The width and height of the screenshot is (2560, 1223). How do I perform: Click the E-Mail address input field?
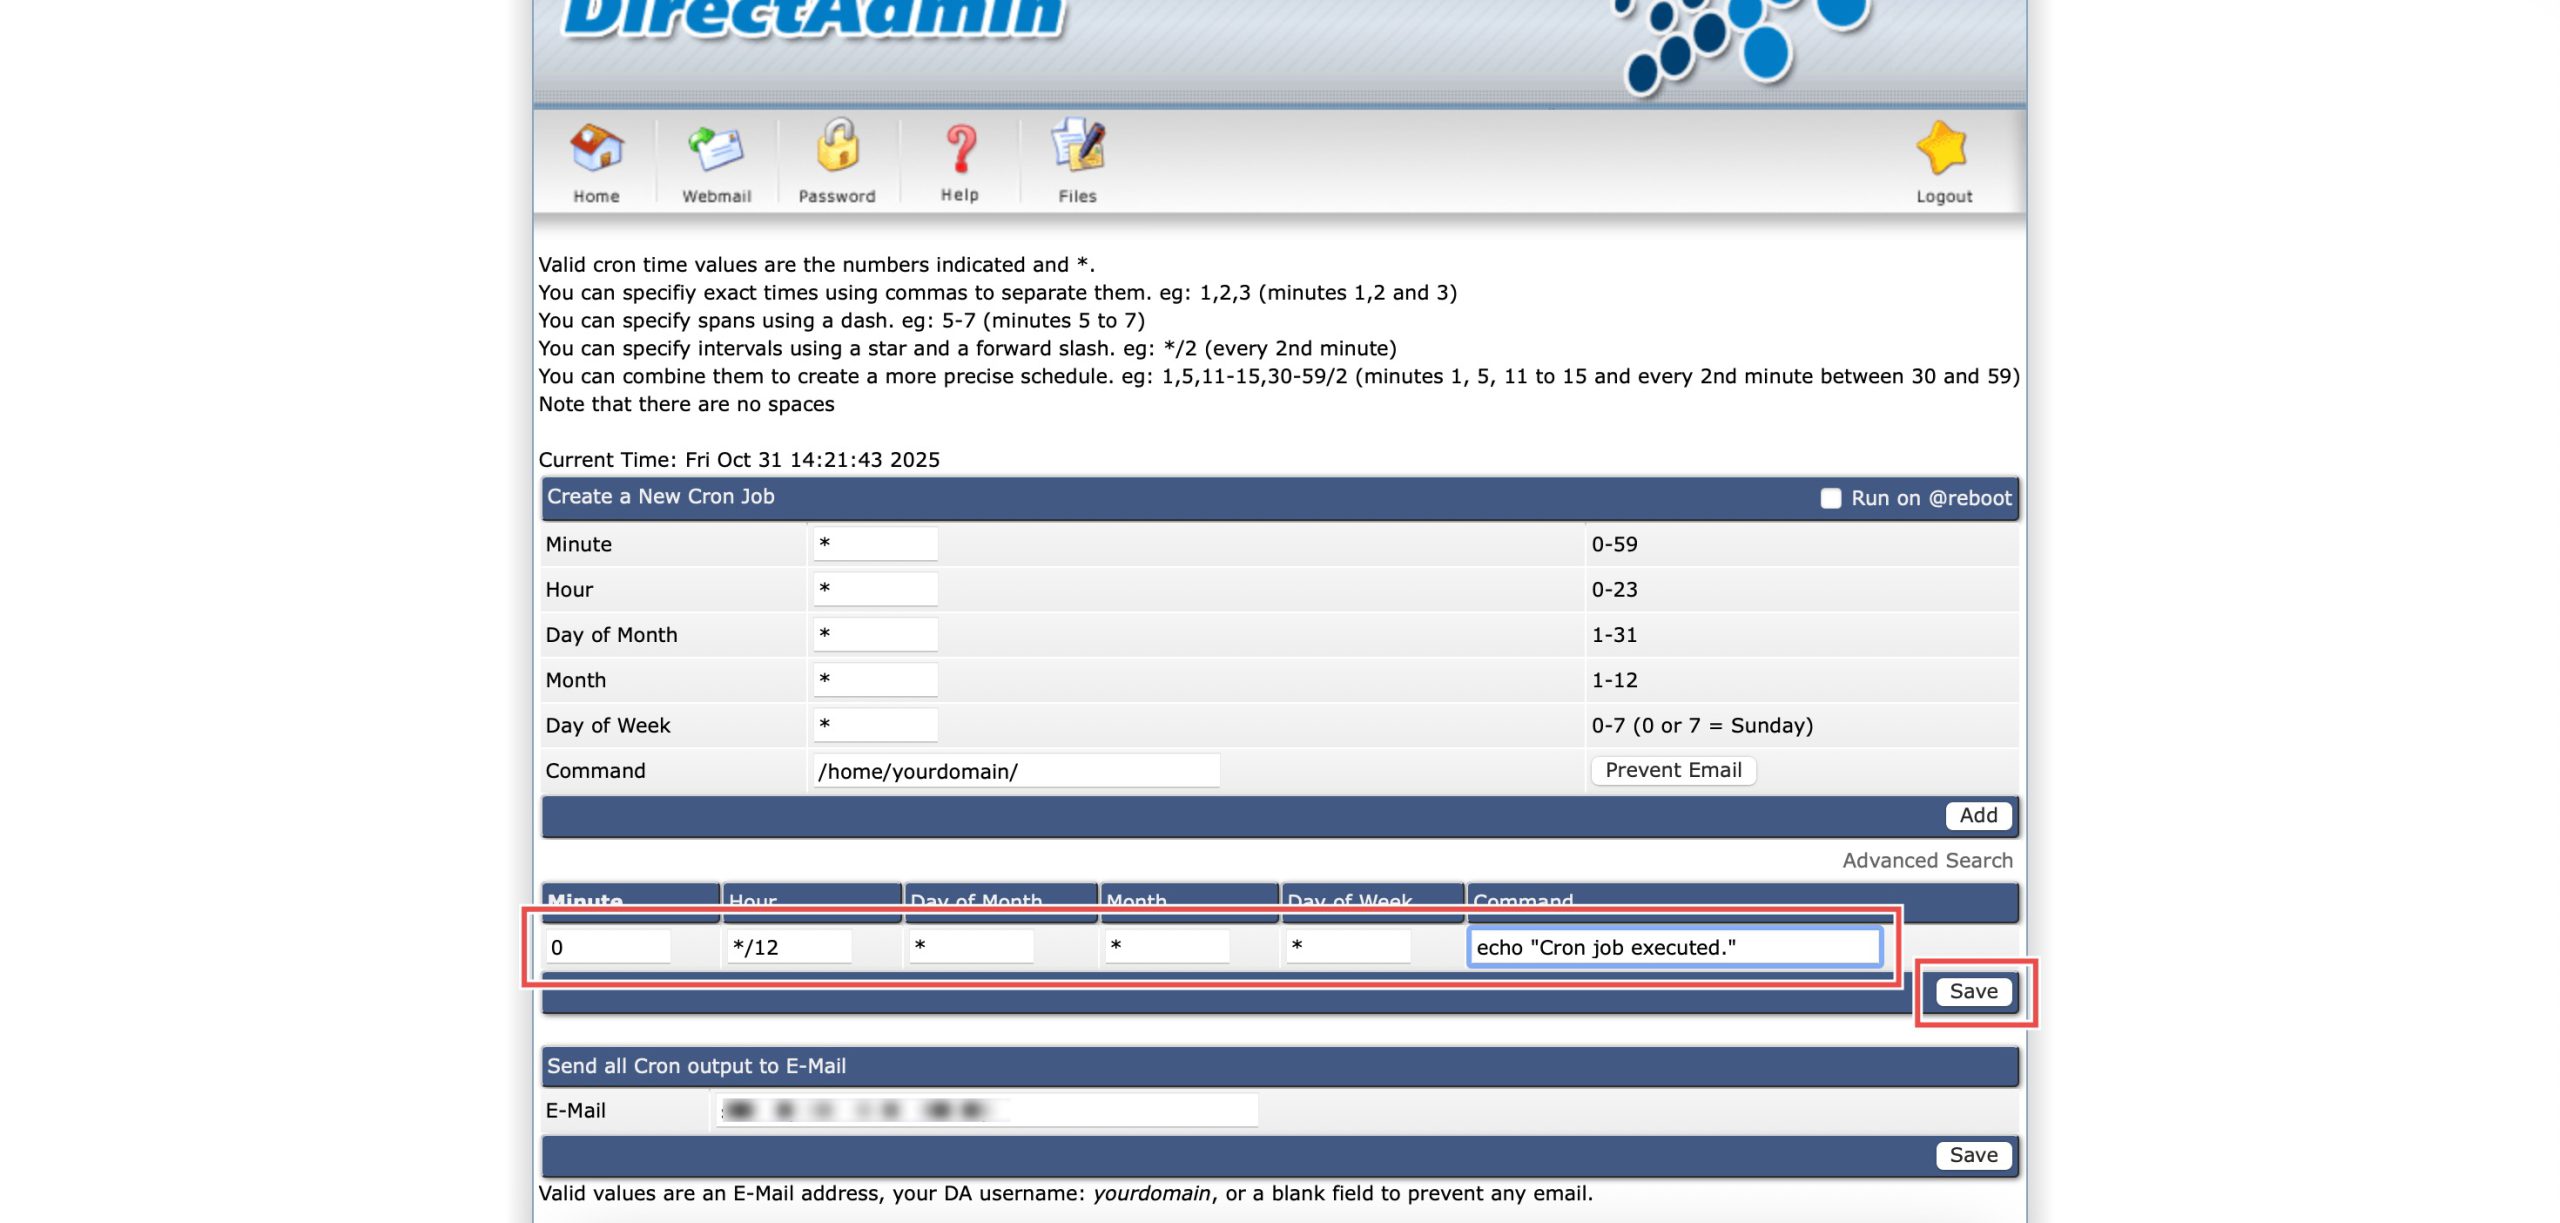985,1110
